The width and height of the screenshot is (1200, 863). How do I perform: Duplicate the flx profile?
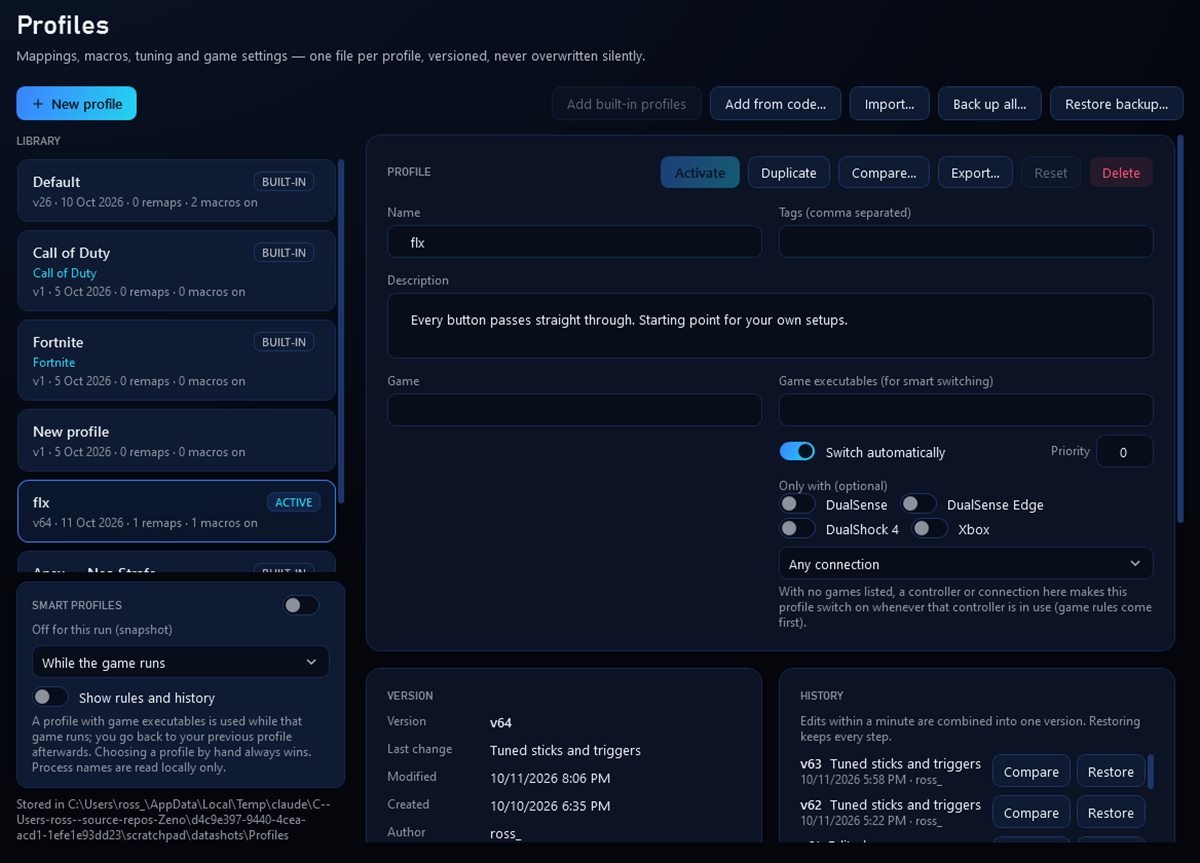point(789,173)
